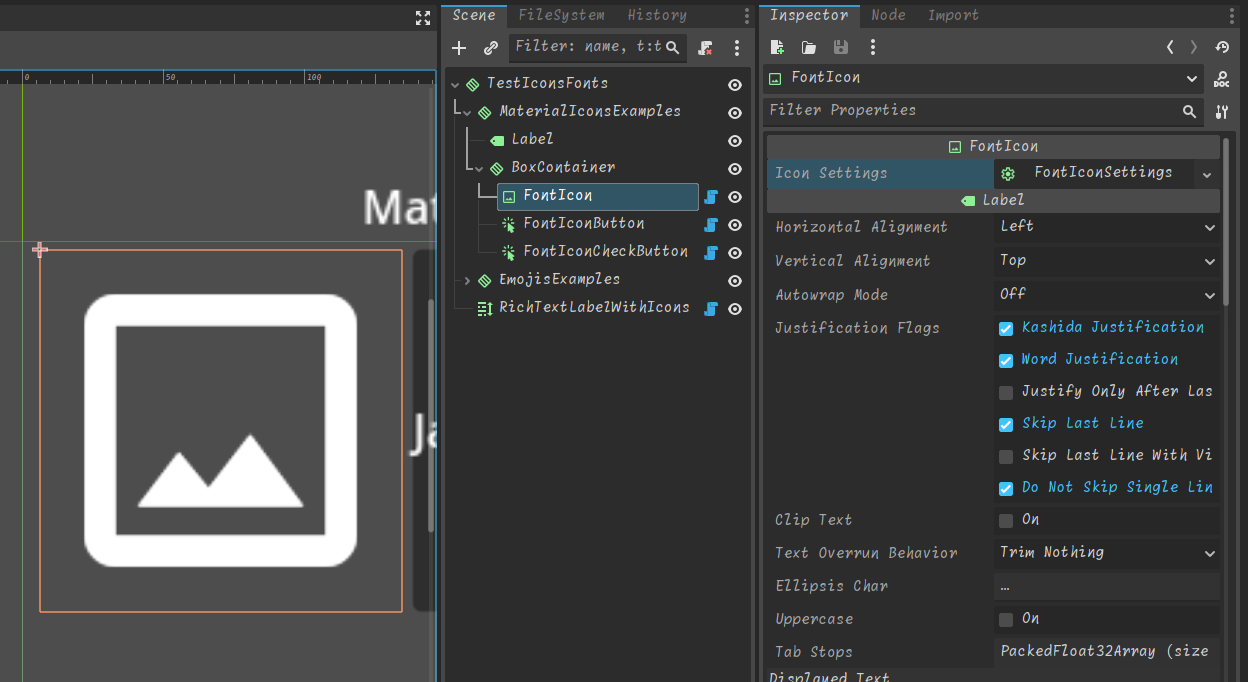Open property display settings sliders icon
1248x682 pixels.
(x=1222, y=111)
